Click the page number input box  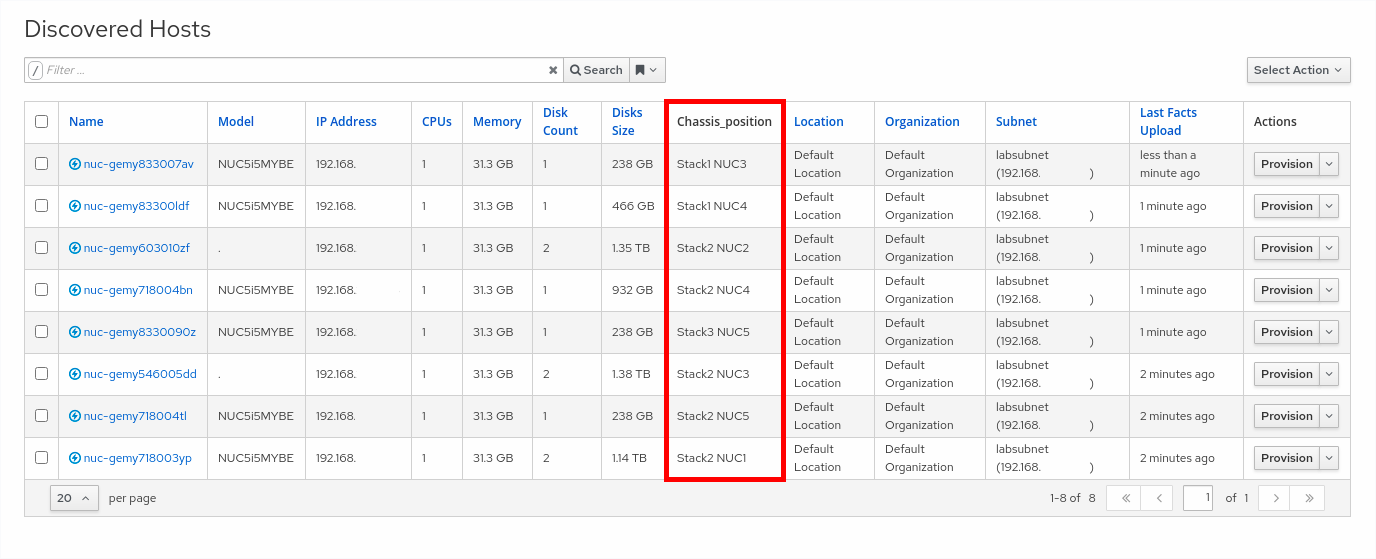(x=1197, y=498)
